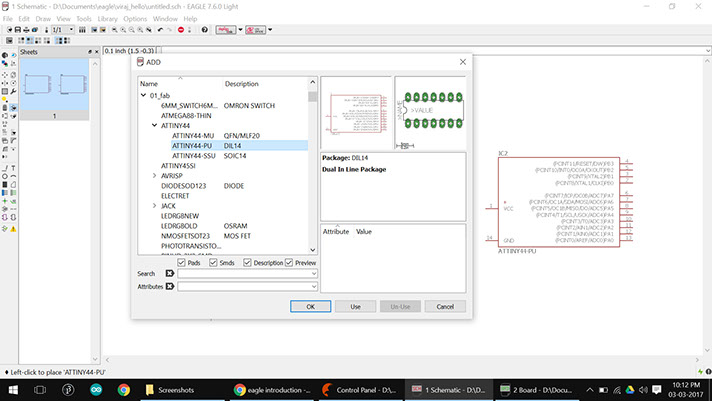712x401 pixels.
Task: Select the Change wrench tool
Action: 13,91
